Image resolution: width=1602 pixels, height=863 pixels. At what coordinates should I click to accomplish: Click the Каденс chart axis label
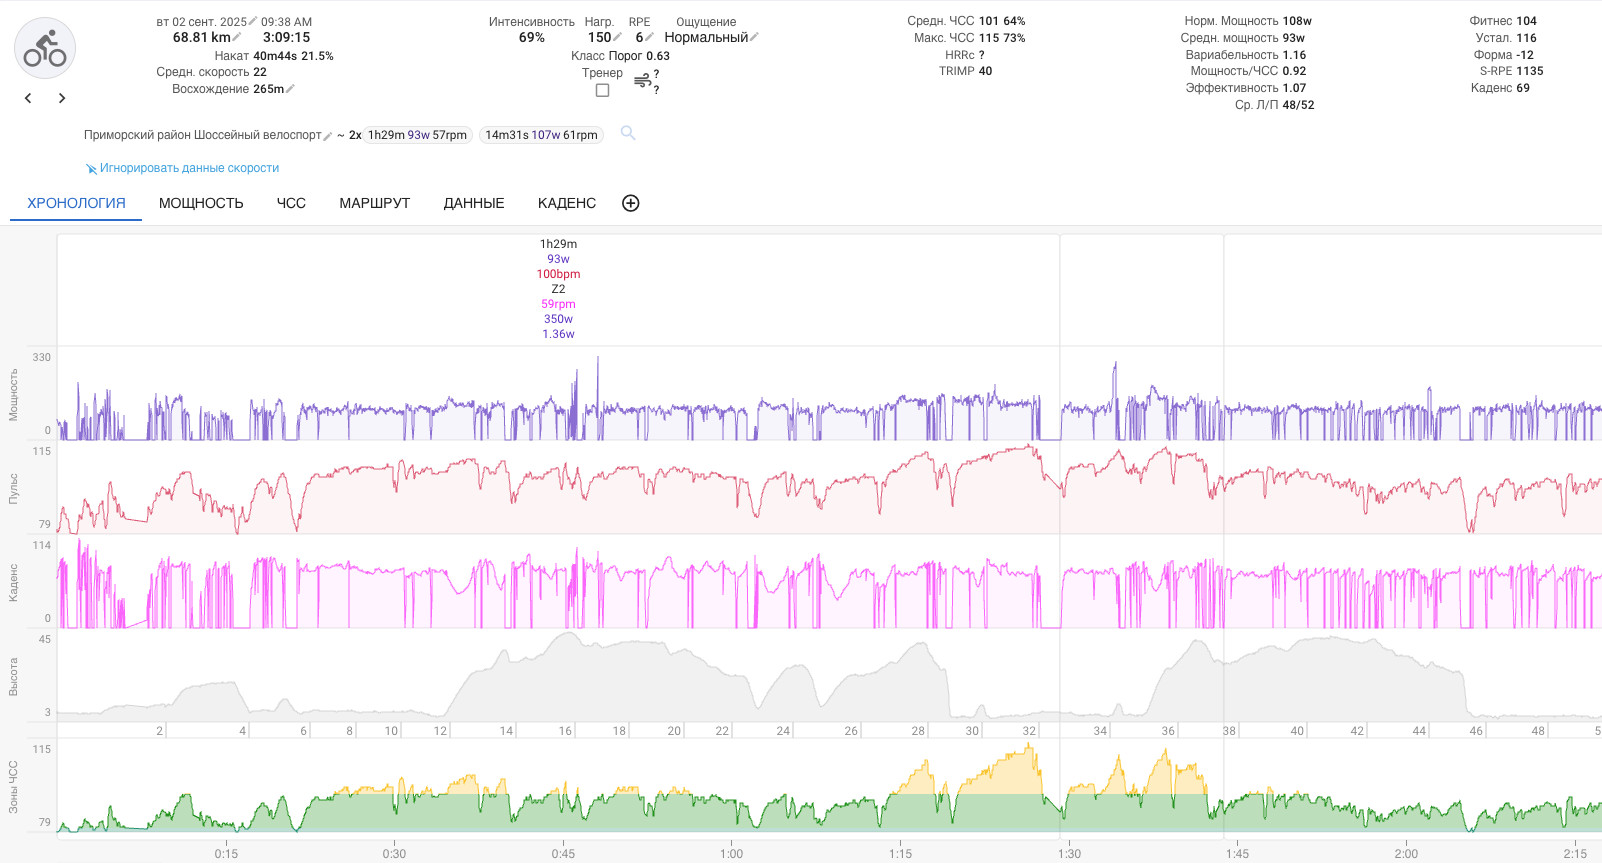click(x=14, y=582)
